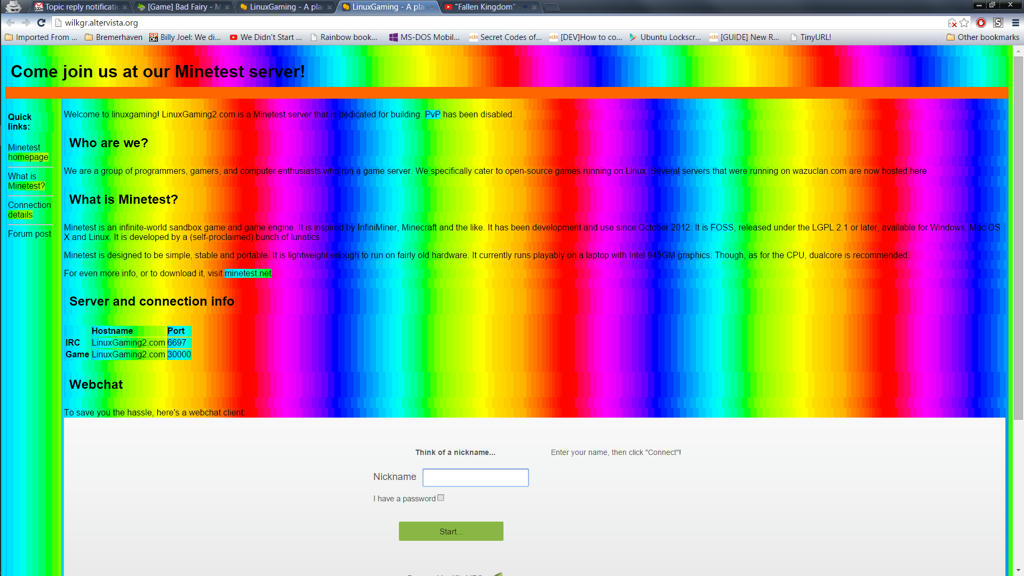Bookmark this page with the star icon
The image size is (1024, 576).
click(965, 22)
